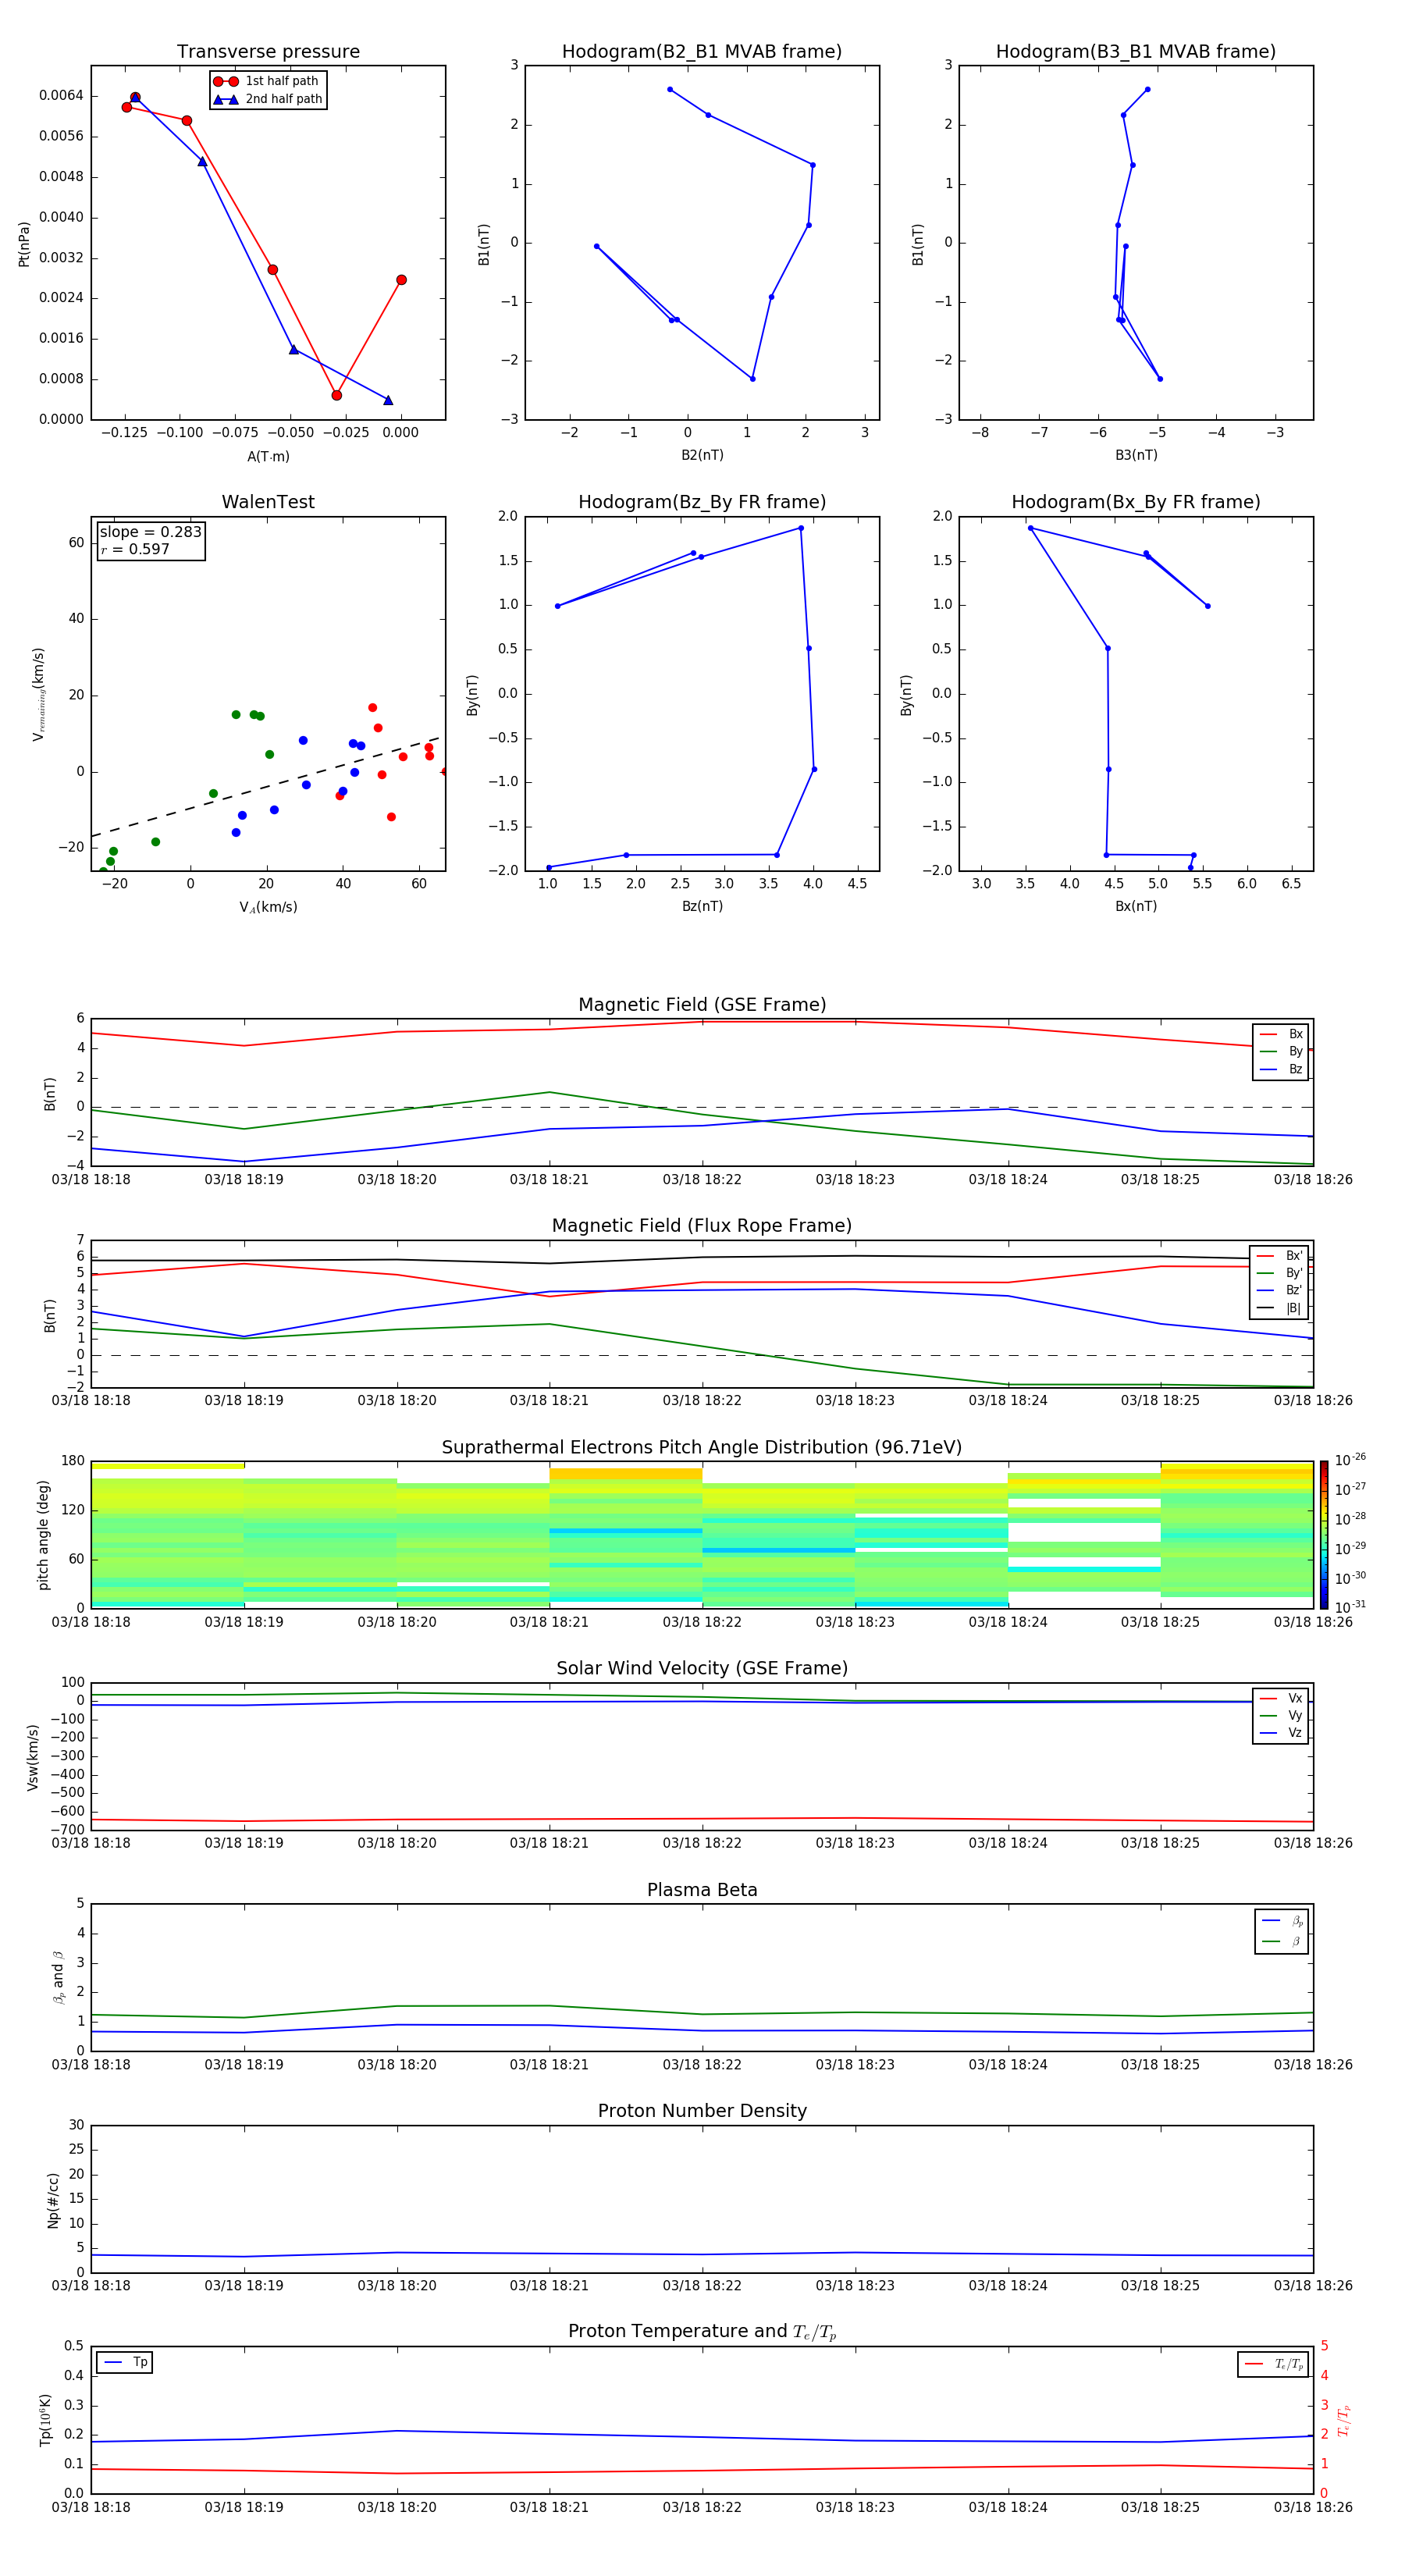Click the "Hodogram(Bx_By FR frame)" title
Screen dimensions: 1405x2576
[x=1136, y=502]
